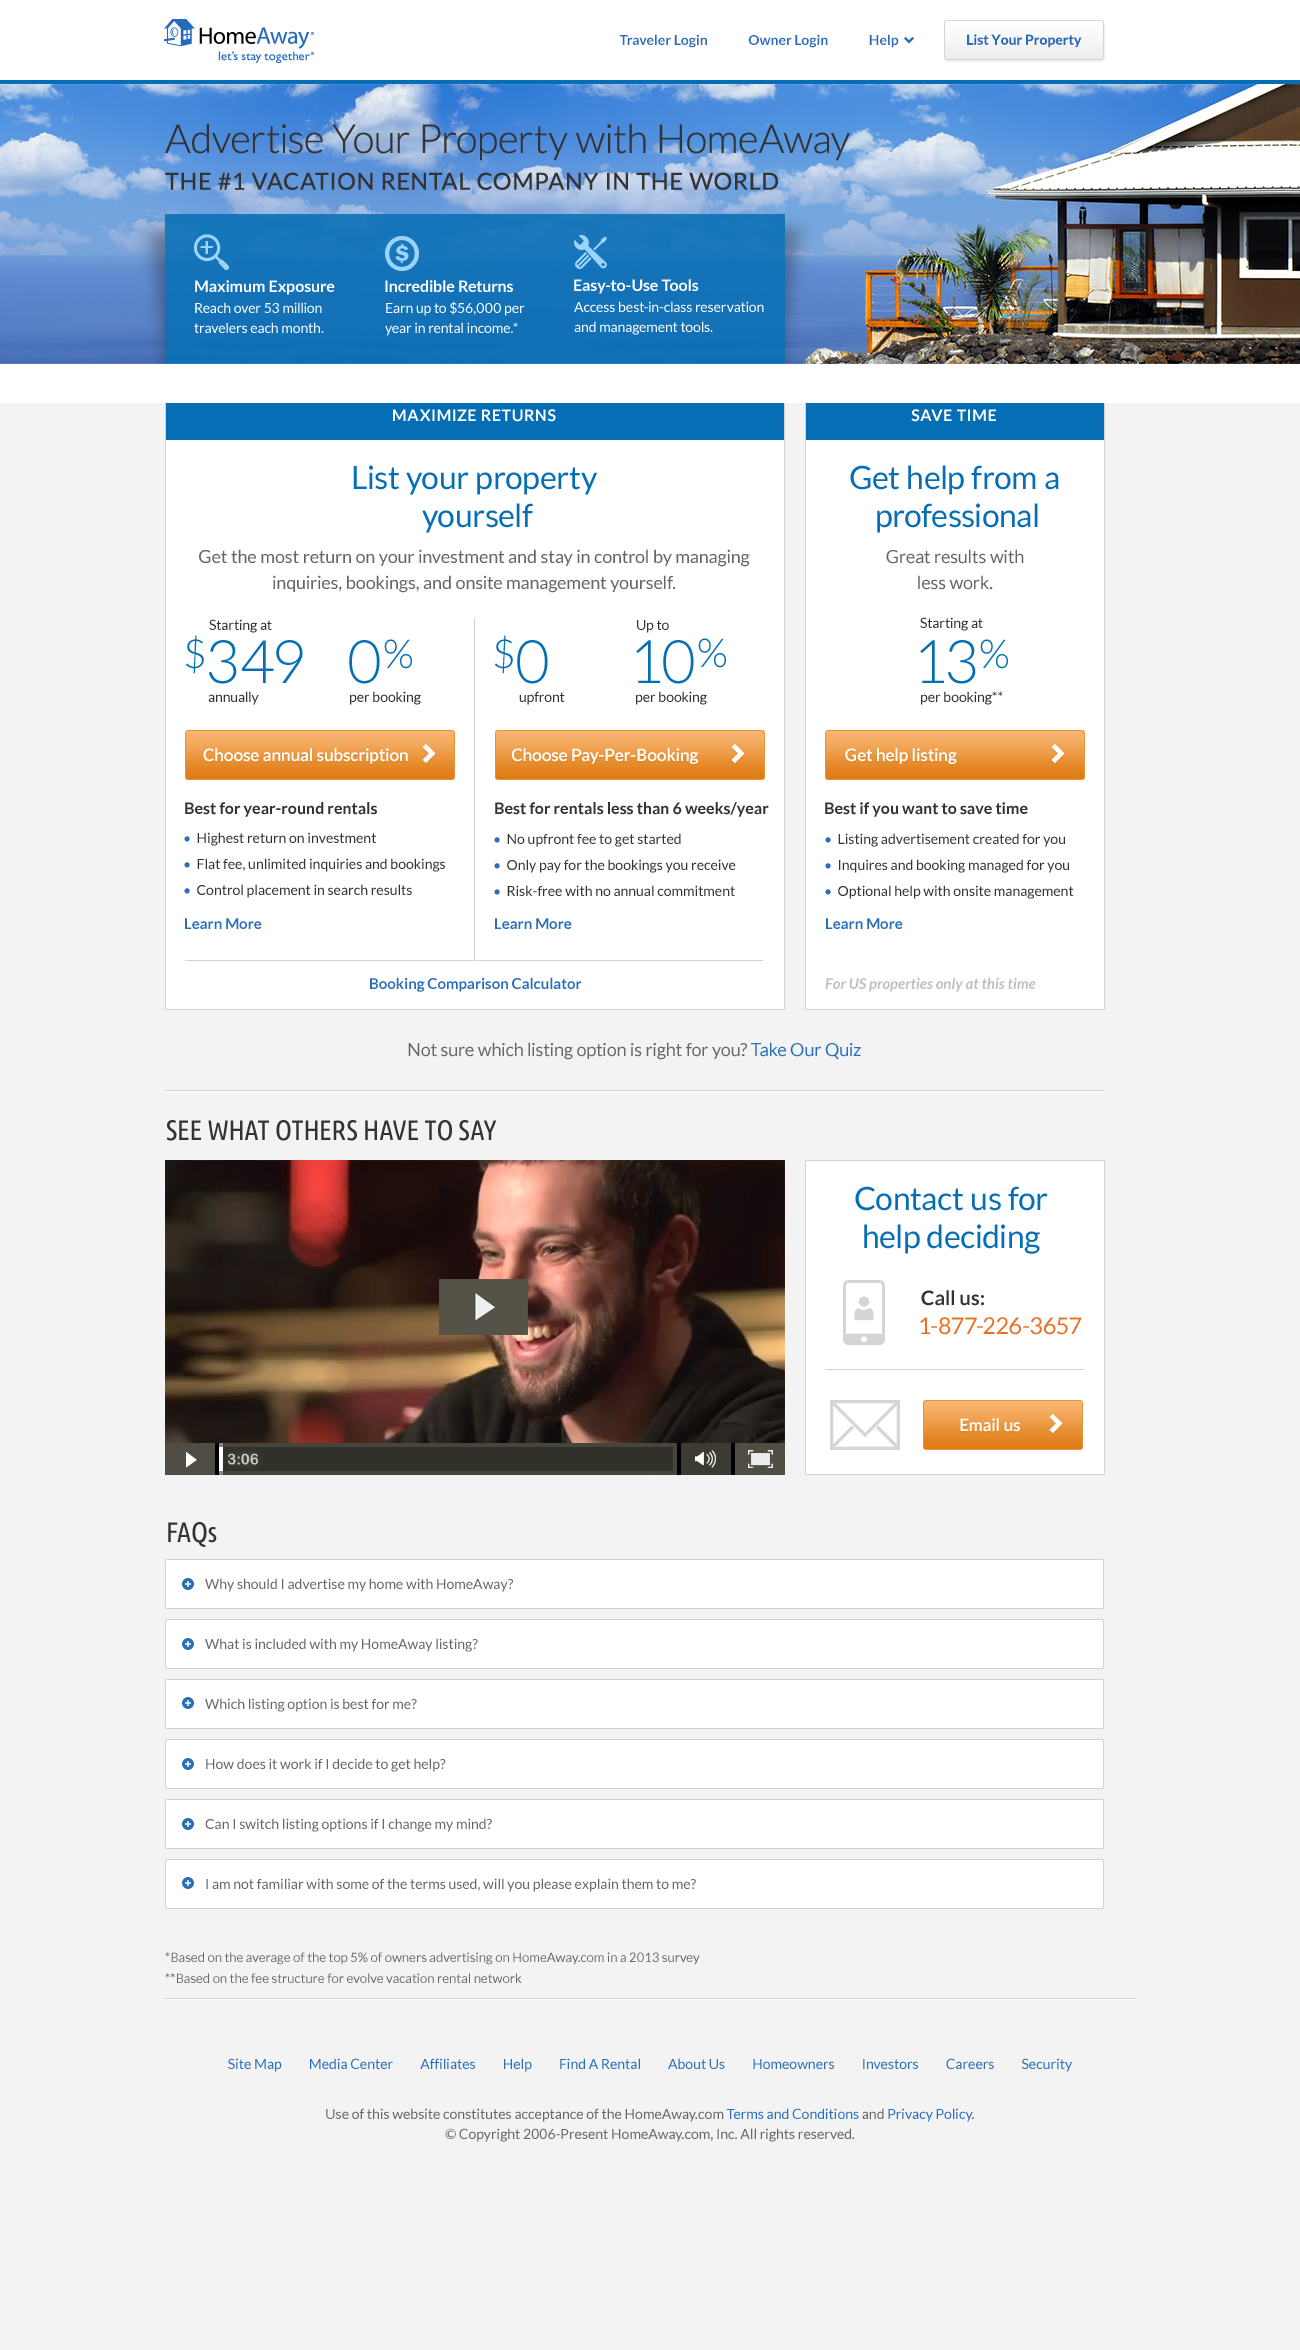Expand 'Which listing option is best for me?' FAQ
Image resolution: width=1300 pixels, height=2350 pixels.
click(634, 1704)
